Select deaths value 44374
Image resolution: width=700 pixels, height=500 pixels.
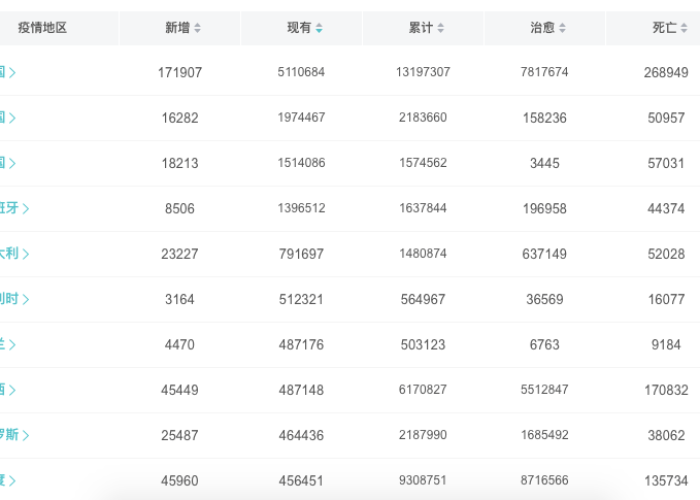tap(666, 208)
